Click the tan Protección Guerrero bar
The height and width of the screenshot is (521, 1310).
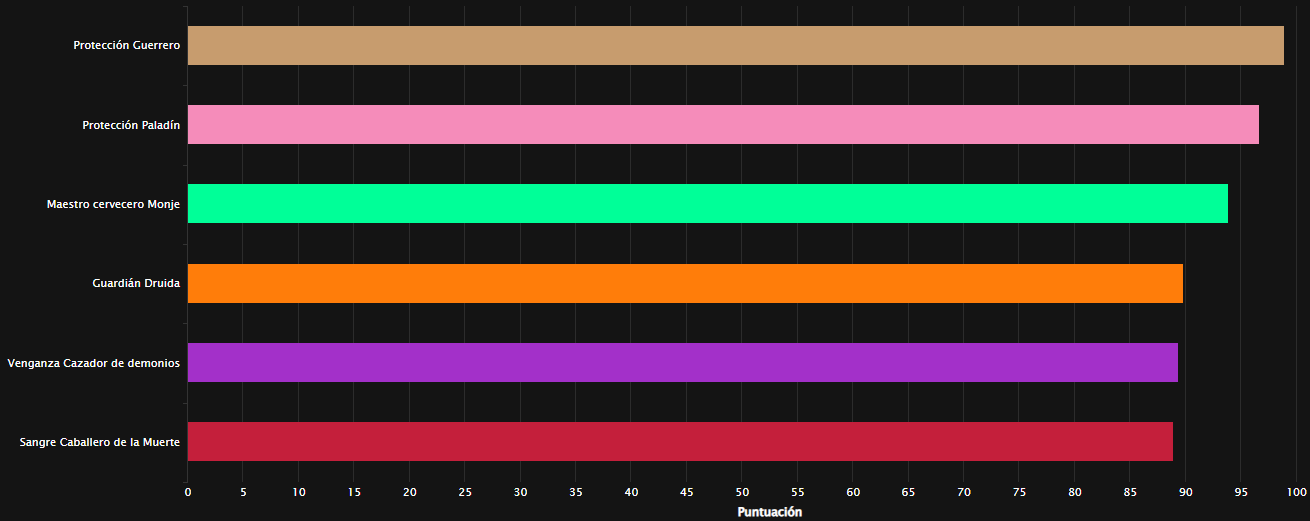(735, 46)
